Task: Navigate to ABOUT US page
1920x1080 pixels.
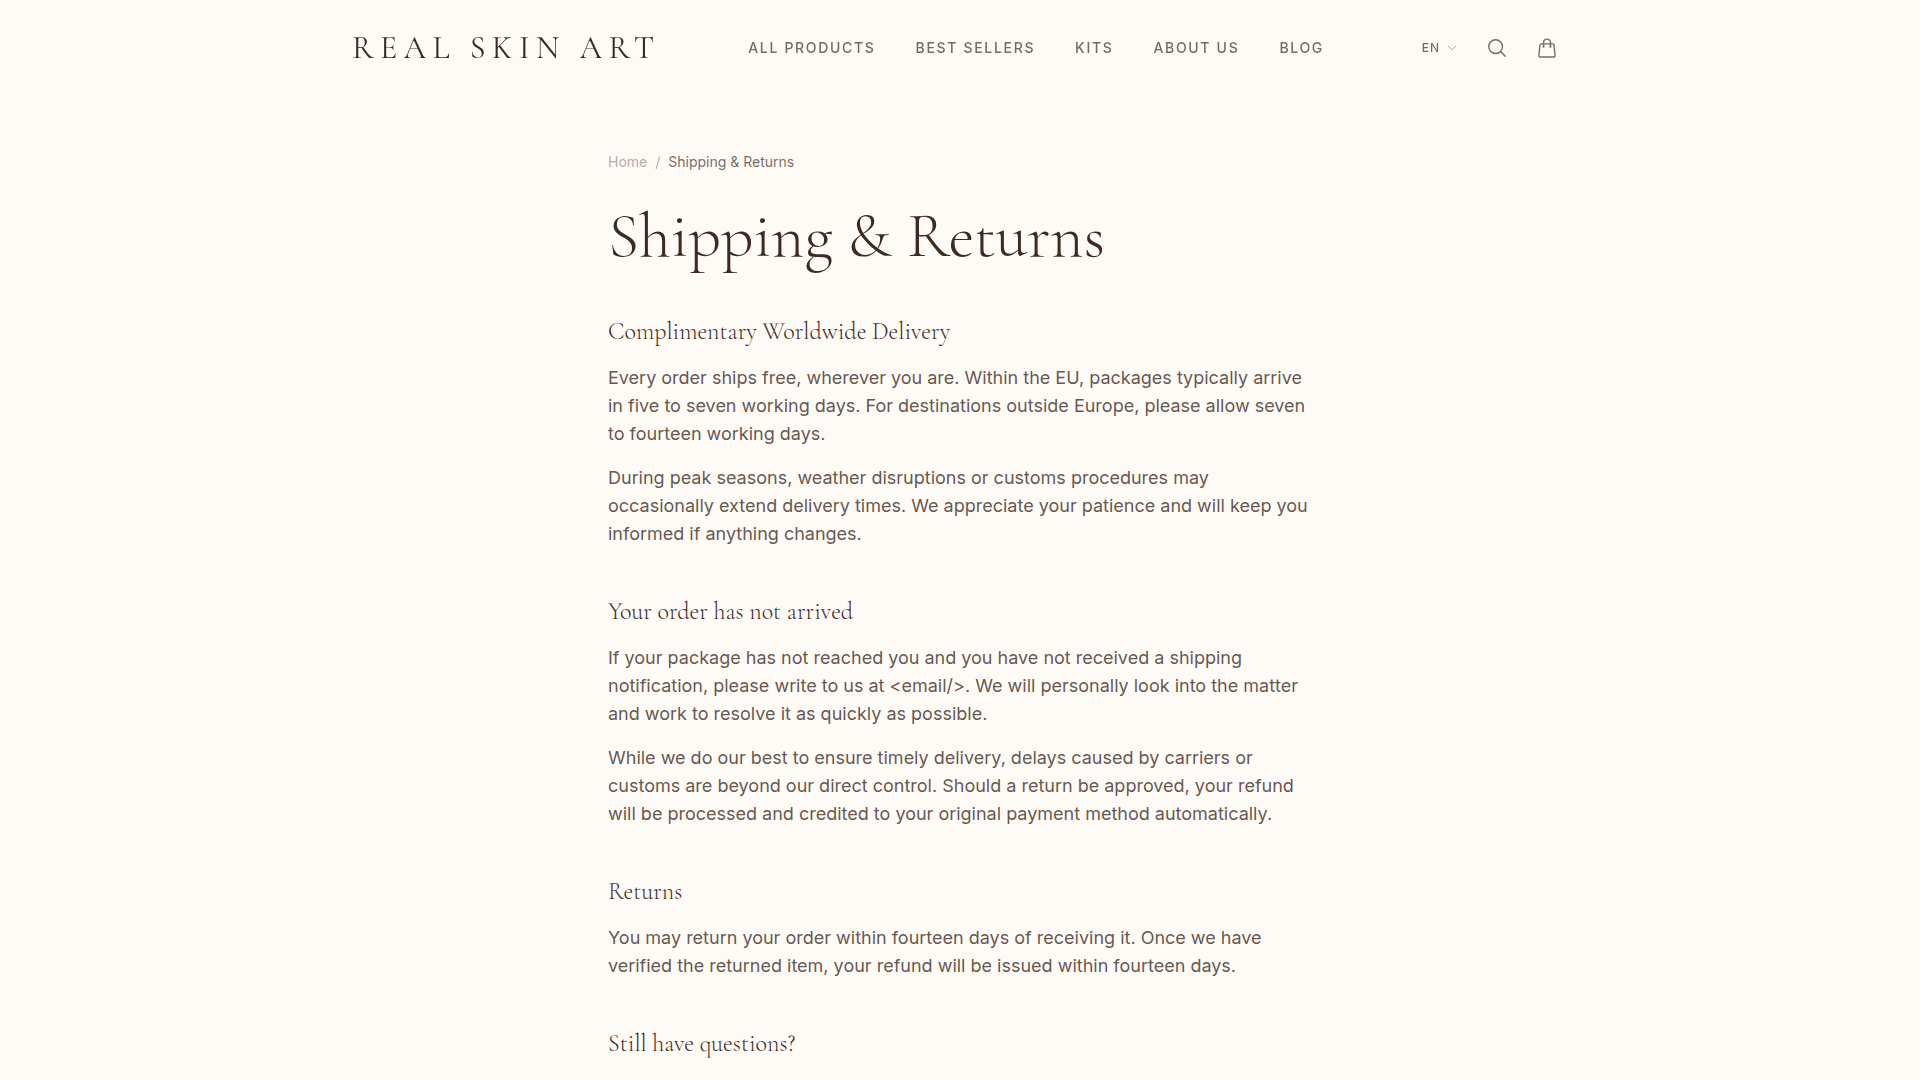Action: (1195, 48)
